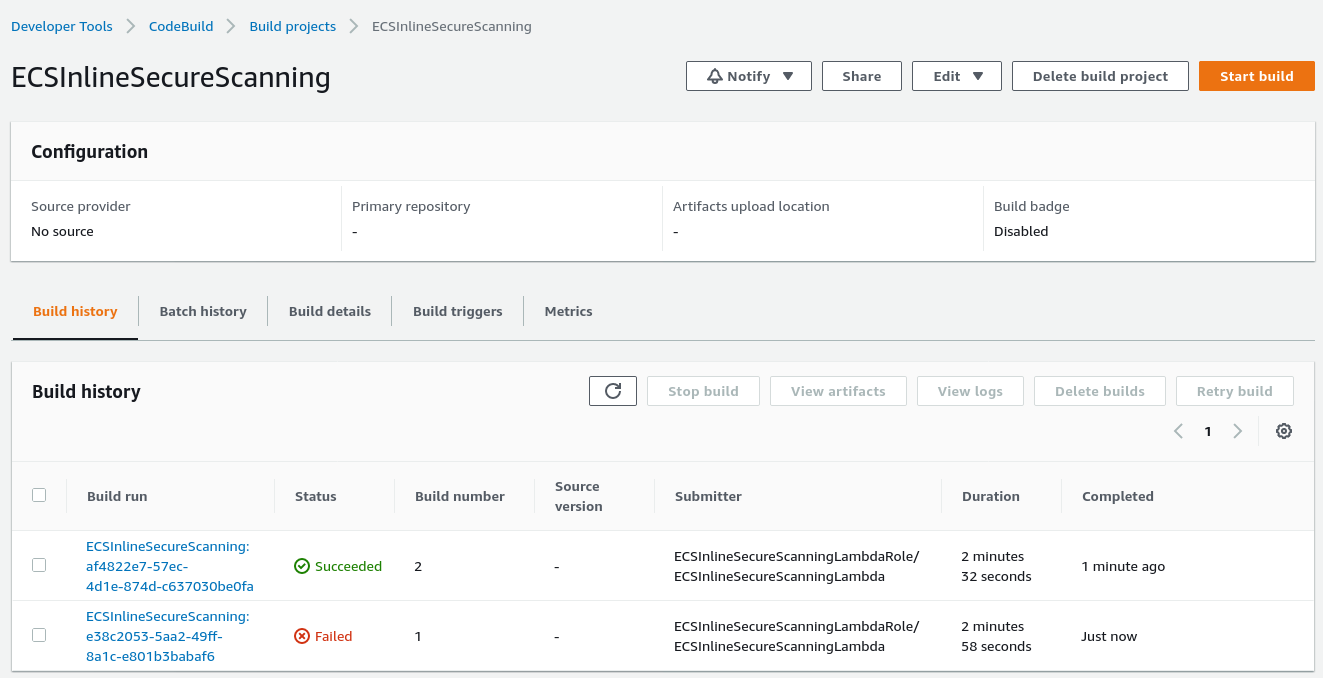Click the ECSInlineSecureScanning page title
The height and width of the screenshot is (678, 1323).
tap(171, 77)
